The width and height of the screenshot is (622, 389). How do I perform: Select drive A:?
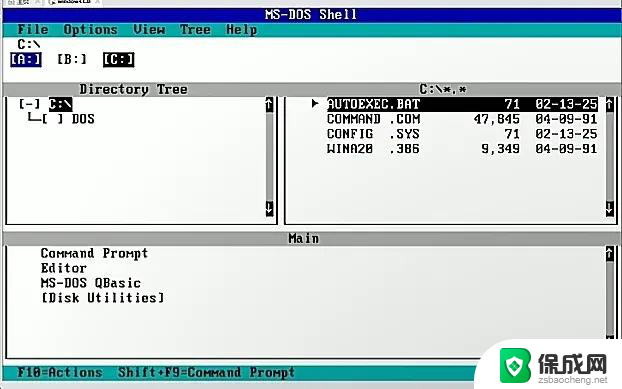[26, 59]
